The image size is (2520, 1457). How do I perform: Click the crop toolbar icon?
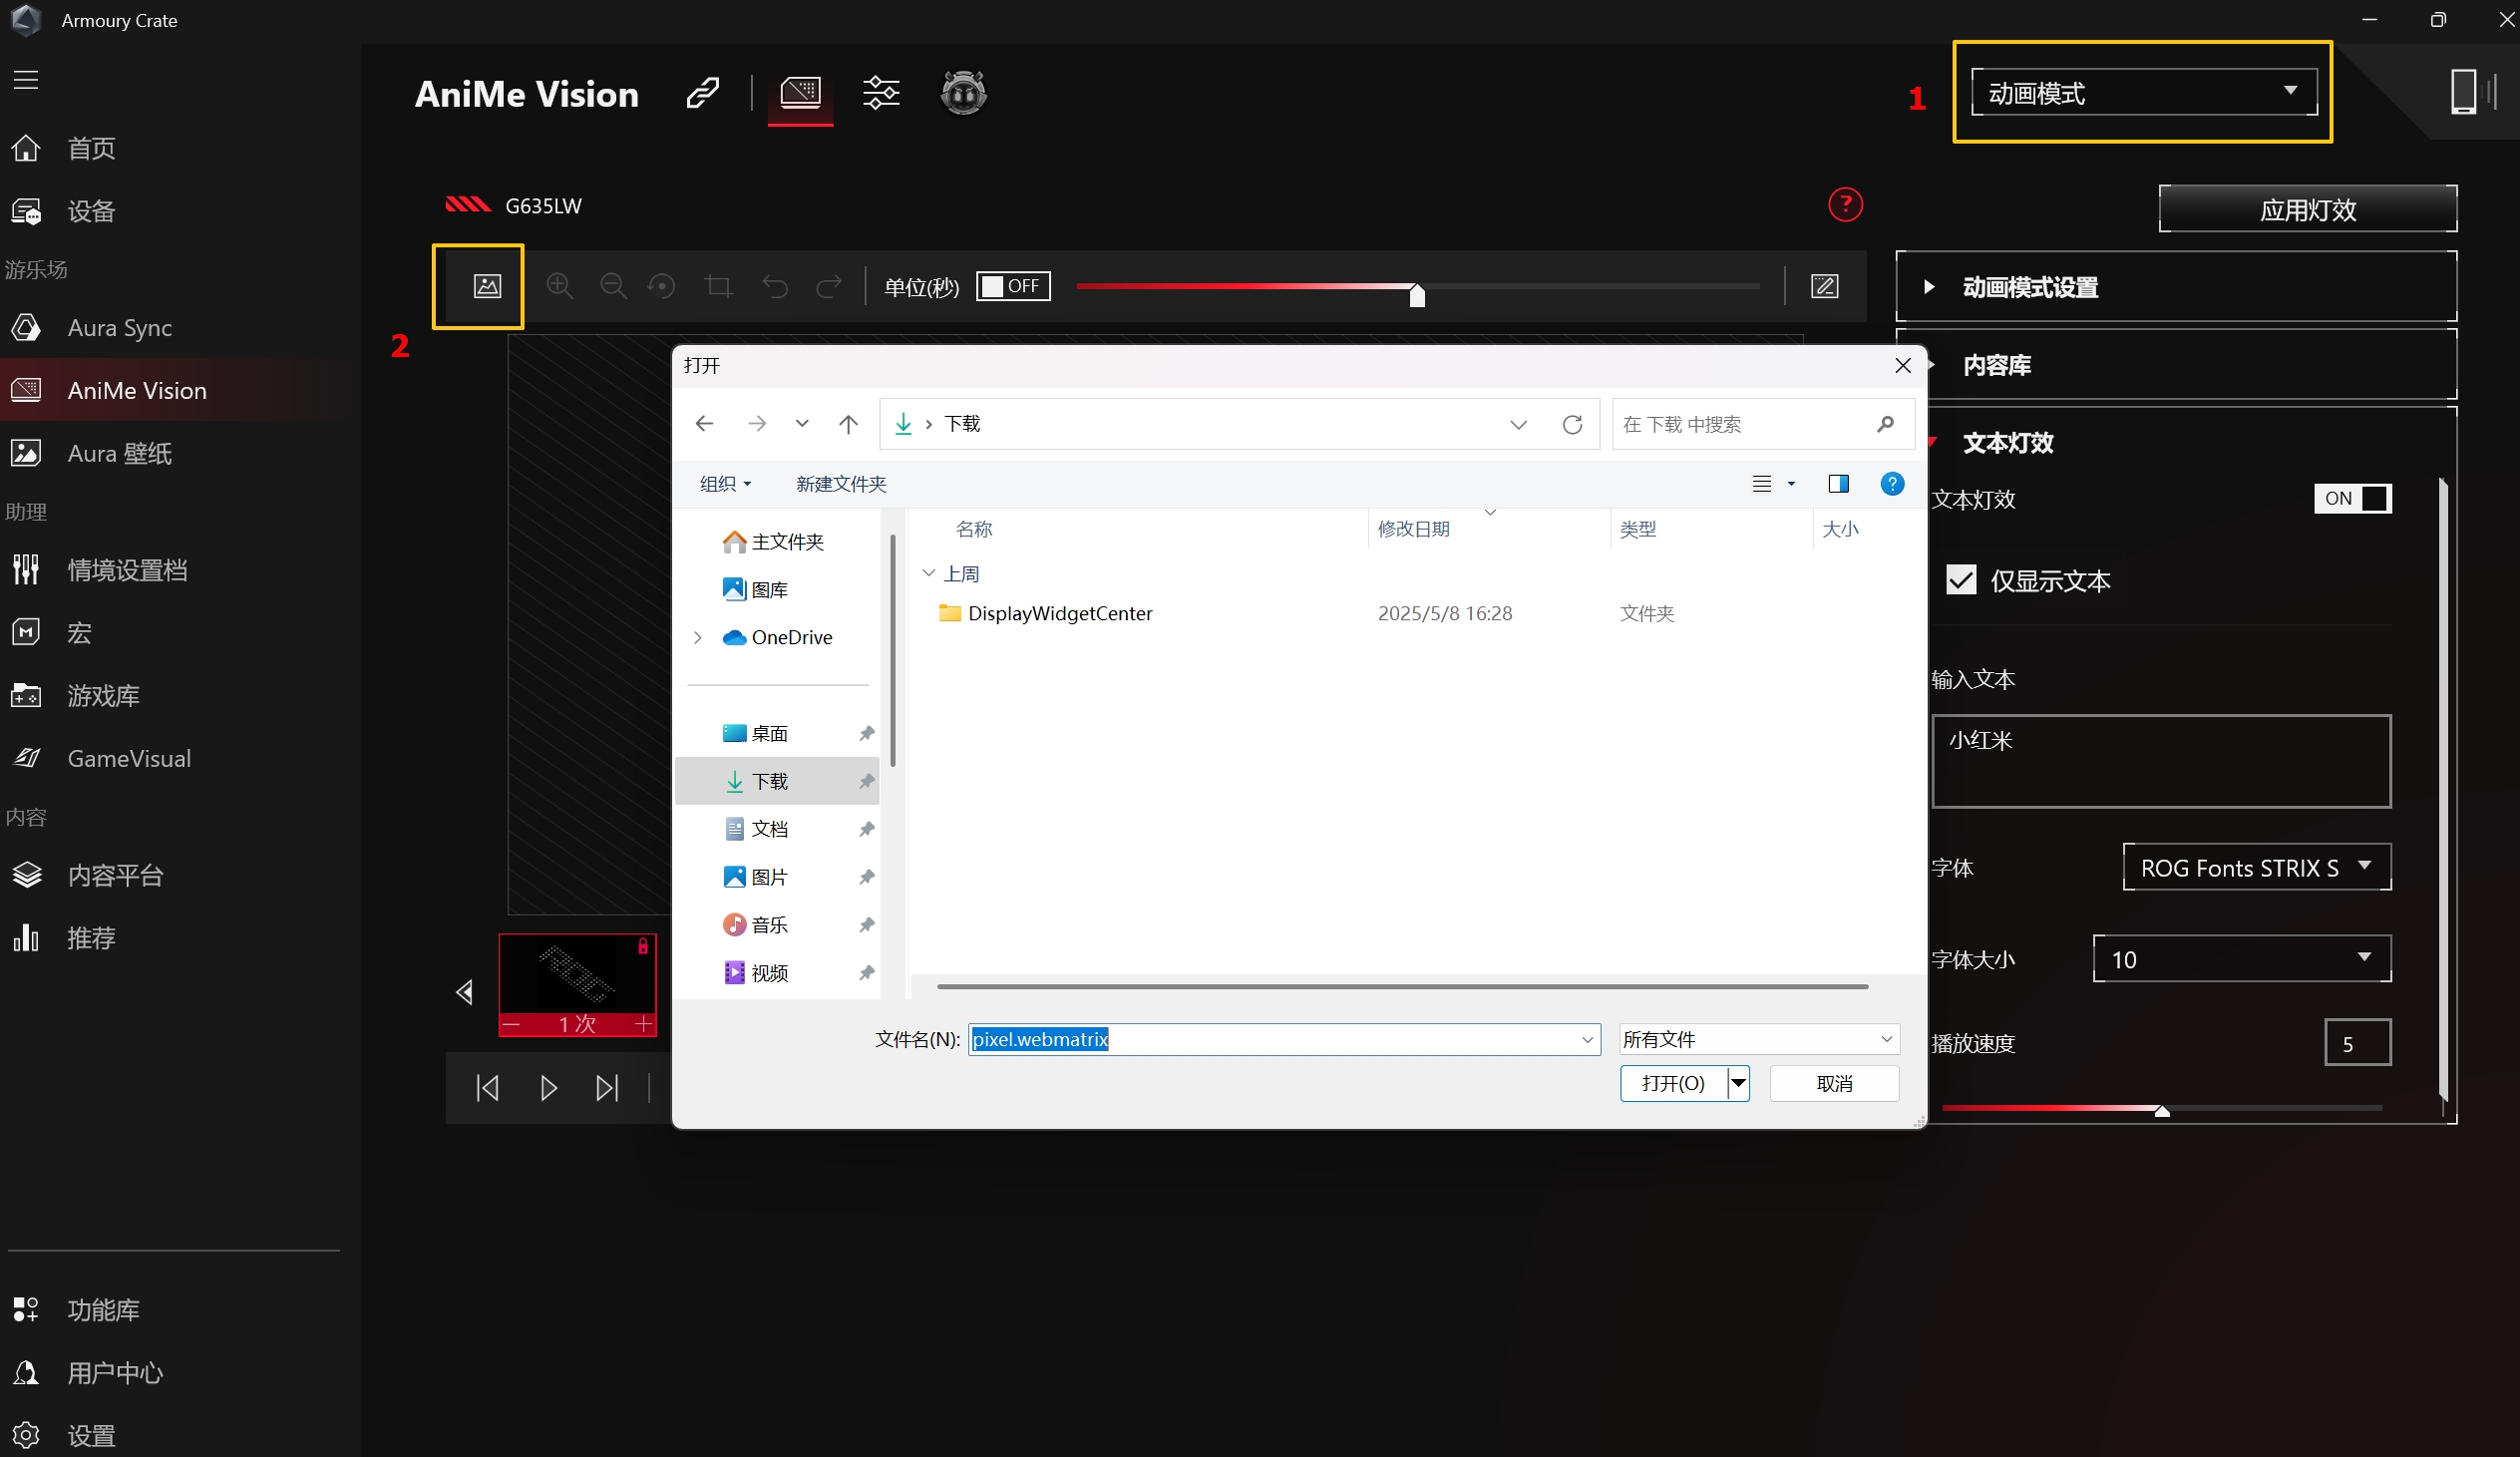pyautogui.click(x=718, y=287)
